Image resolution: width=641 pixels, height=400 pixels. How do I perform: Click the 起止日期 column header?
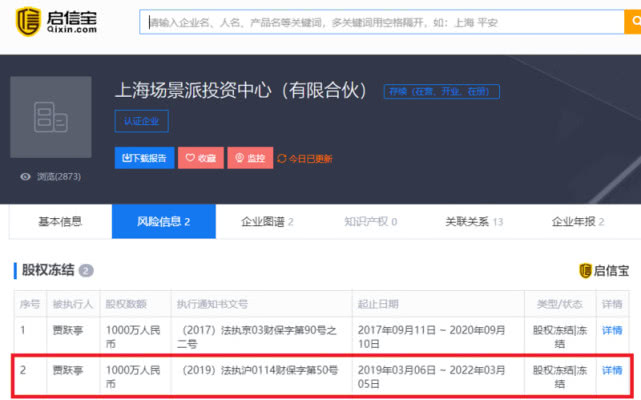coord(378,304)
